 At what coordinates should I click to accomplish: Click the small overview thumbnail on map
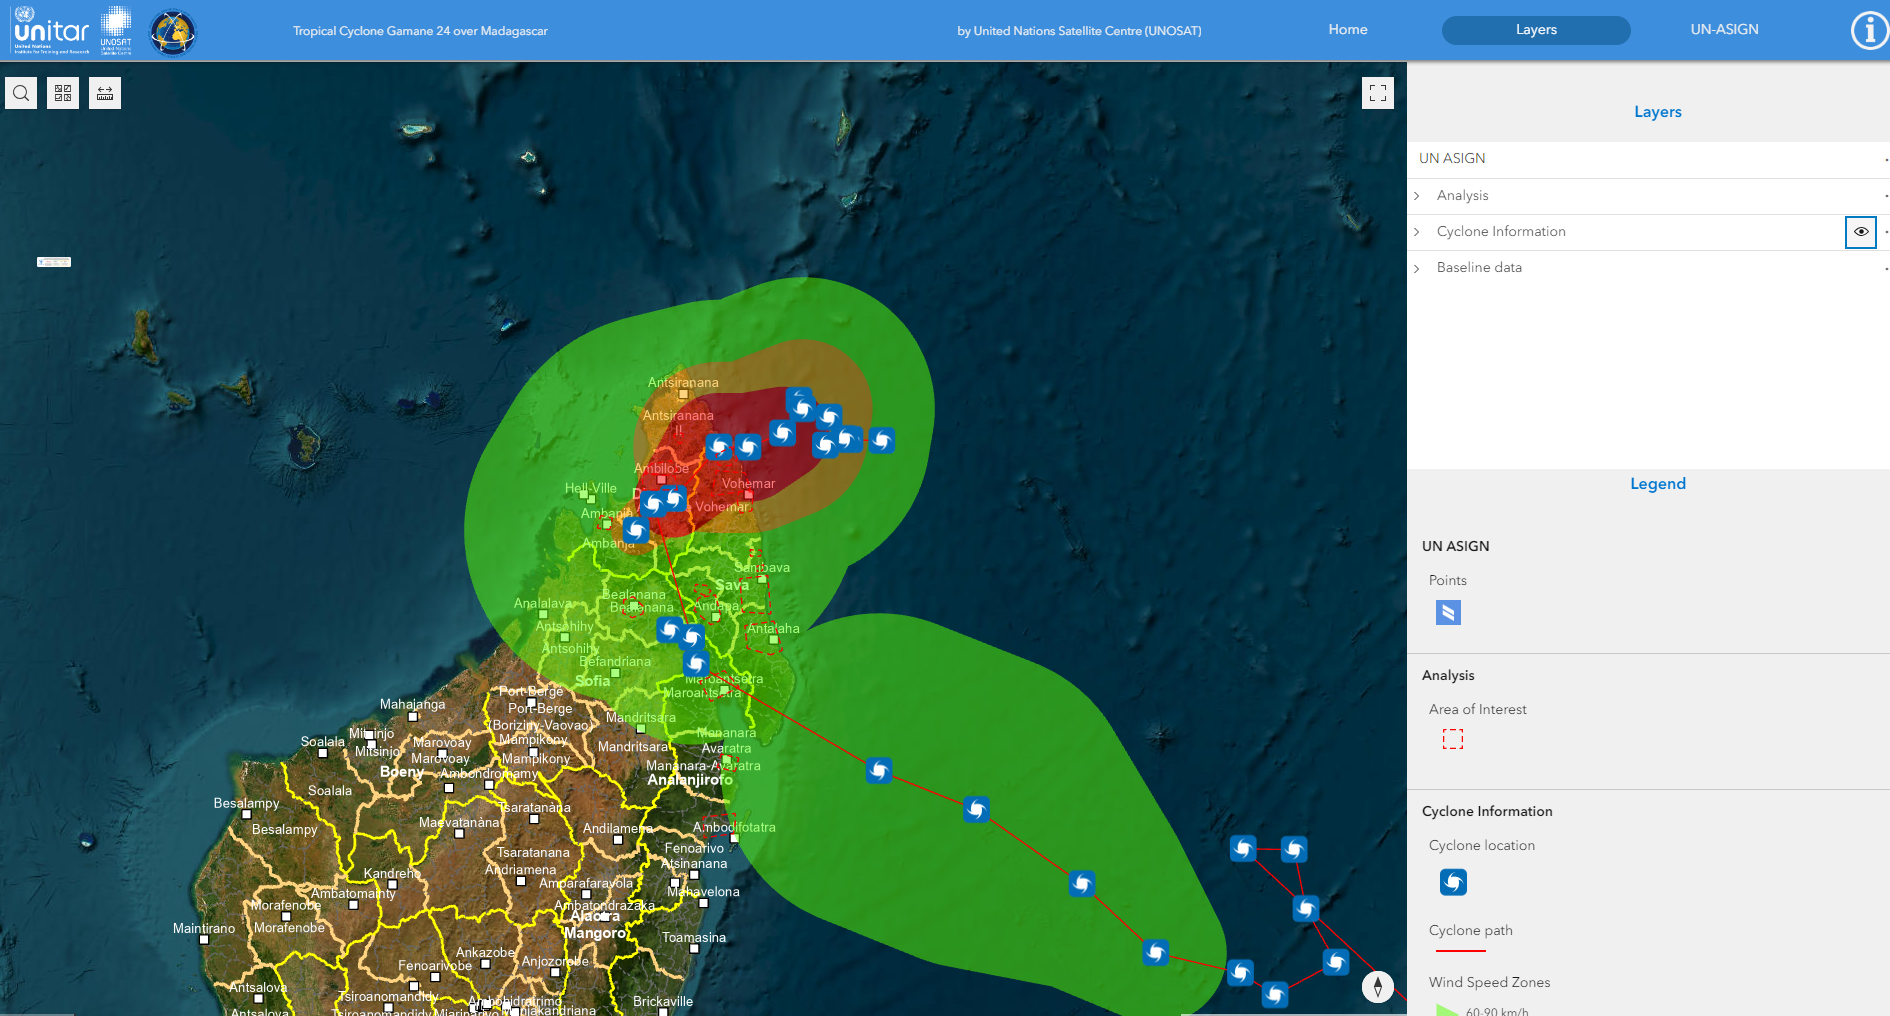tap(54, 262)
